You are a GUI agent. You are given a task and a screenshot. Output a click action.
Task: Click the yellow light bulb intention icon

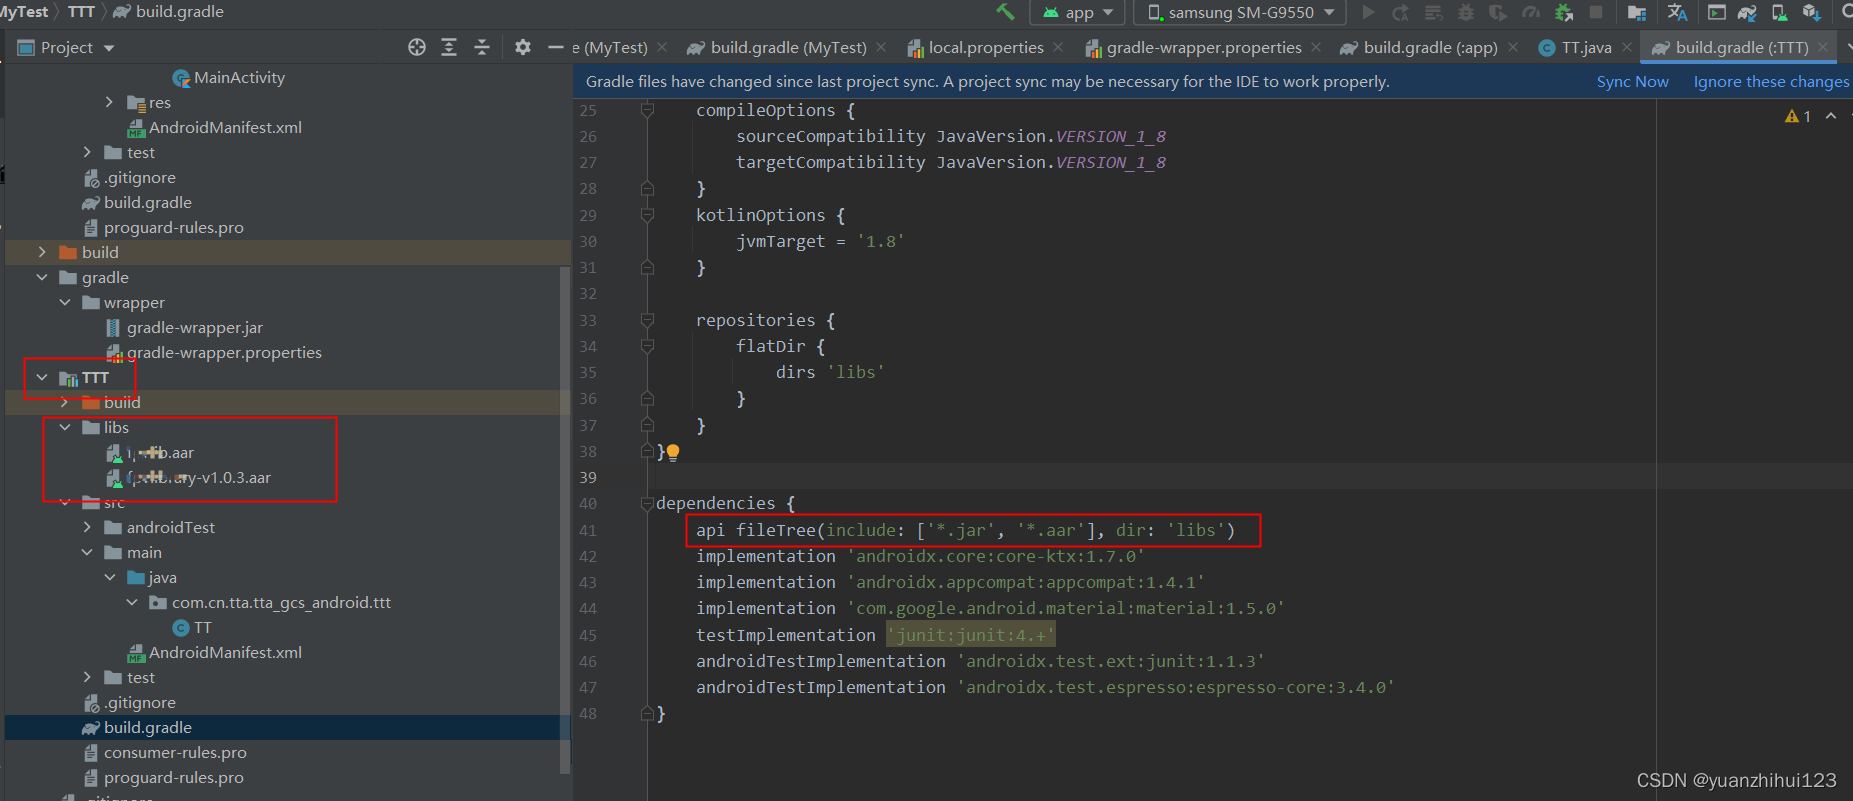click(673, 452)
